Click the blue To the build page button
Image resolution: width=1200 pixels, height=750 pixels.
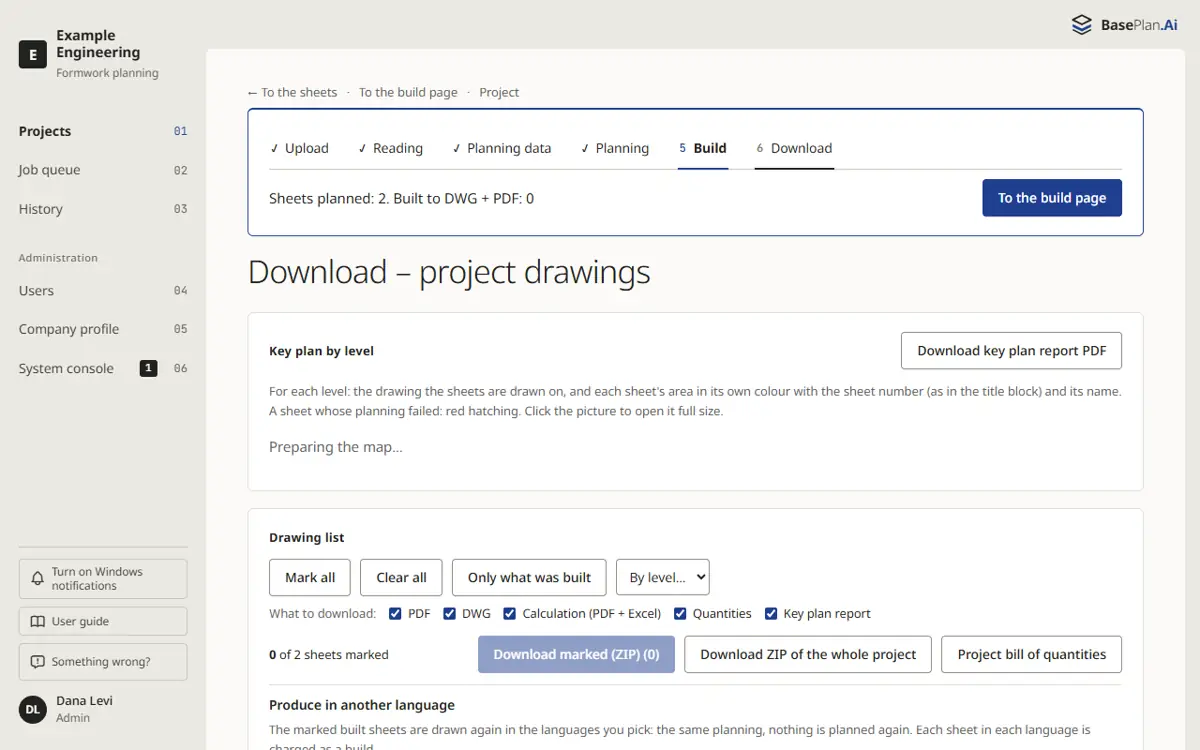pos(1052,198)
